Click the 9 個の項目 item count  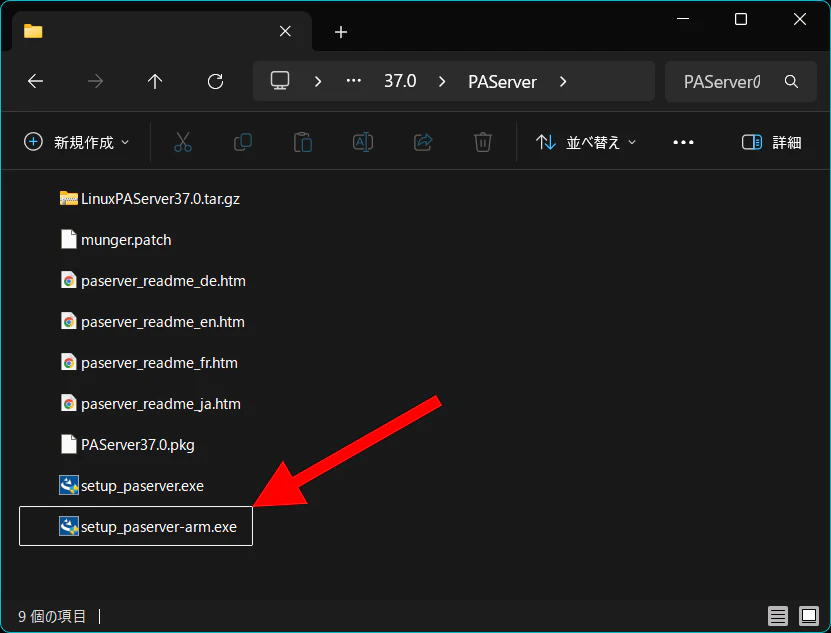tap(52, 616)
